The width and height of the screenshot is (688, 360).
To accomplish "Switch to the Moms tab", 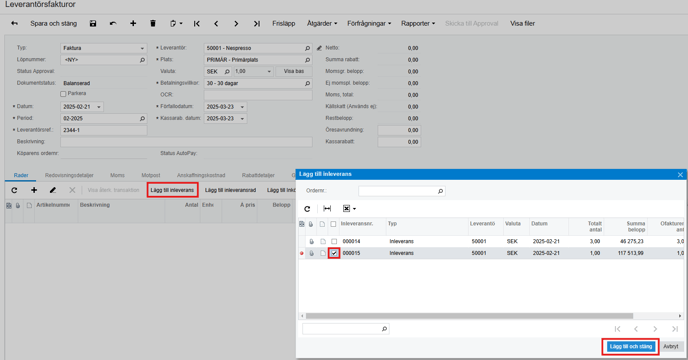I will tap(117, 175).
